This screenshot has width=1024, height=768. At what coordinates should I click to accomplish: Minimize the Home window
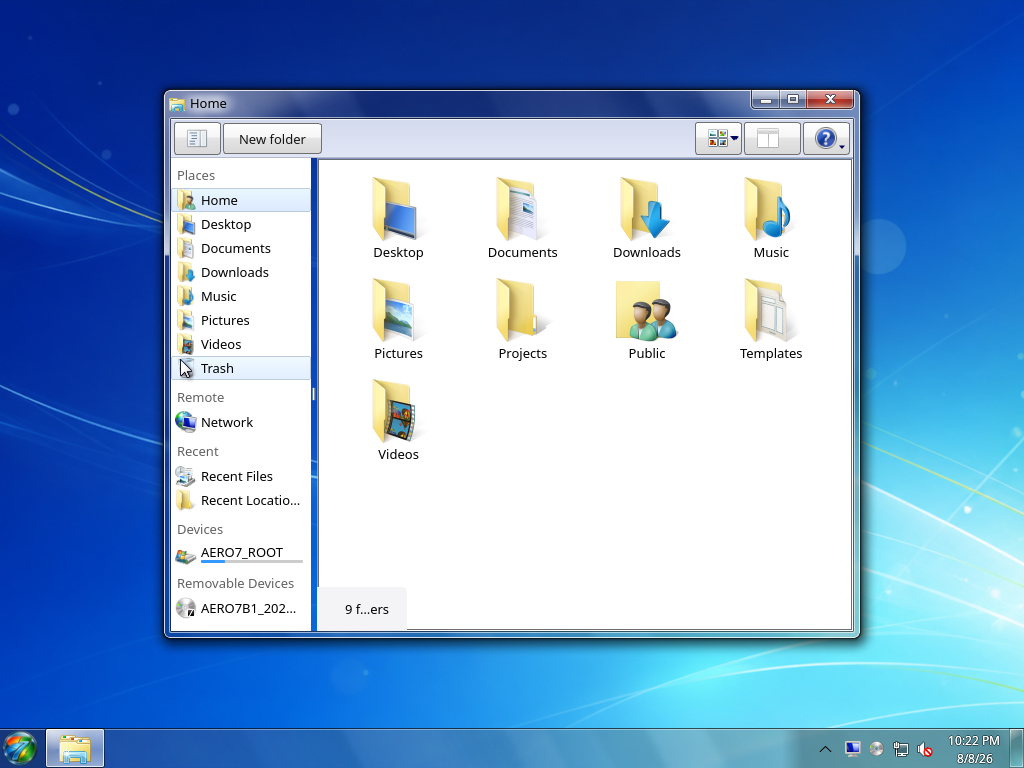point(766,99)
